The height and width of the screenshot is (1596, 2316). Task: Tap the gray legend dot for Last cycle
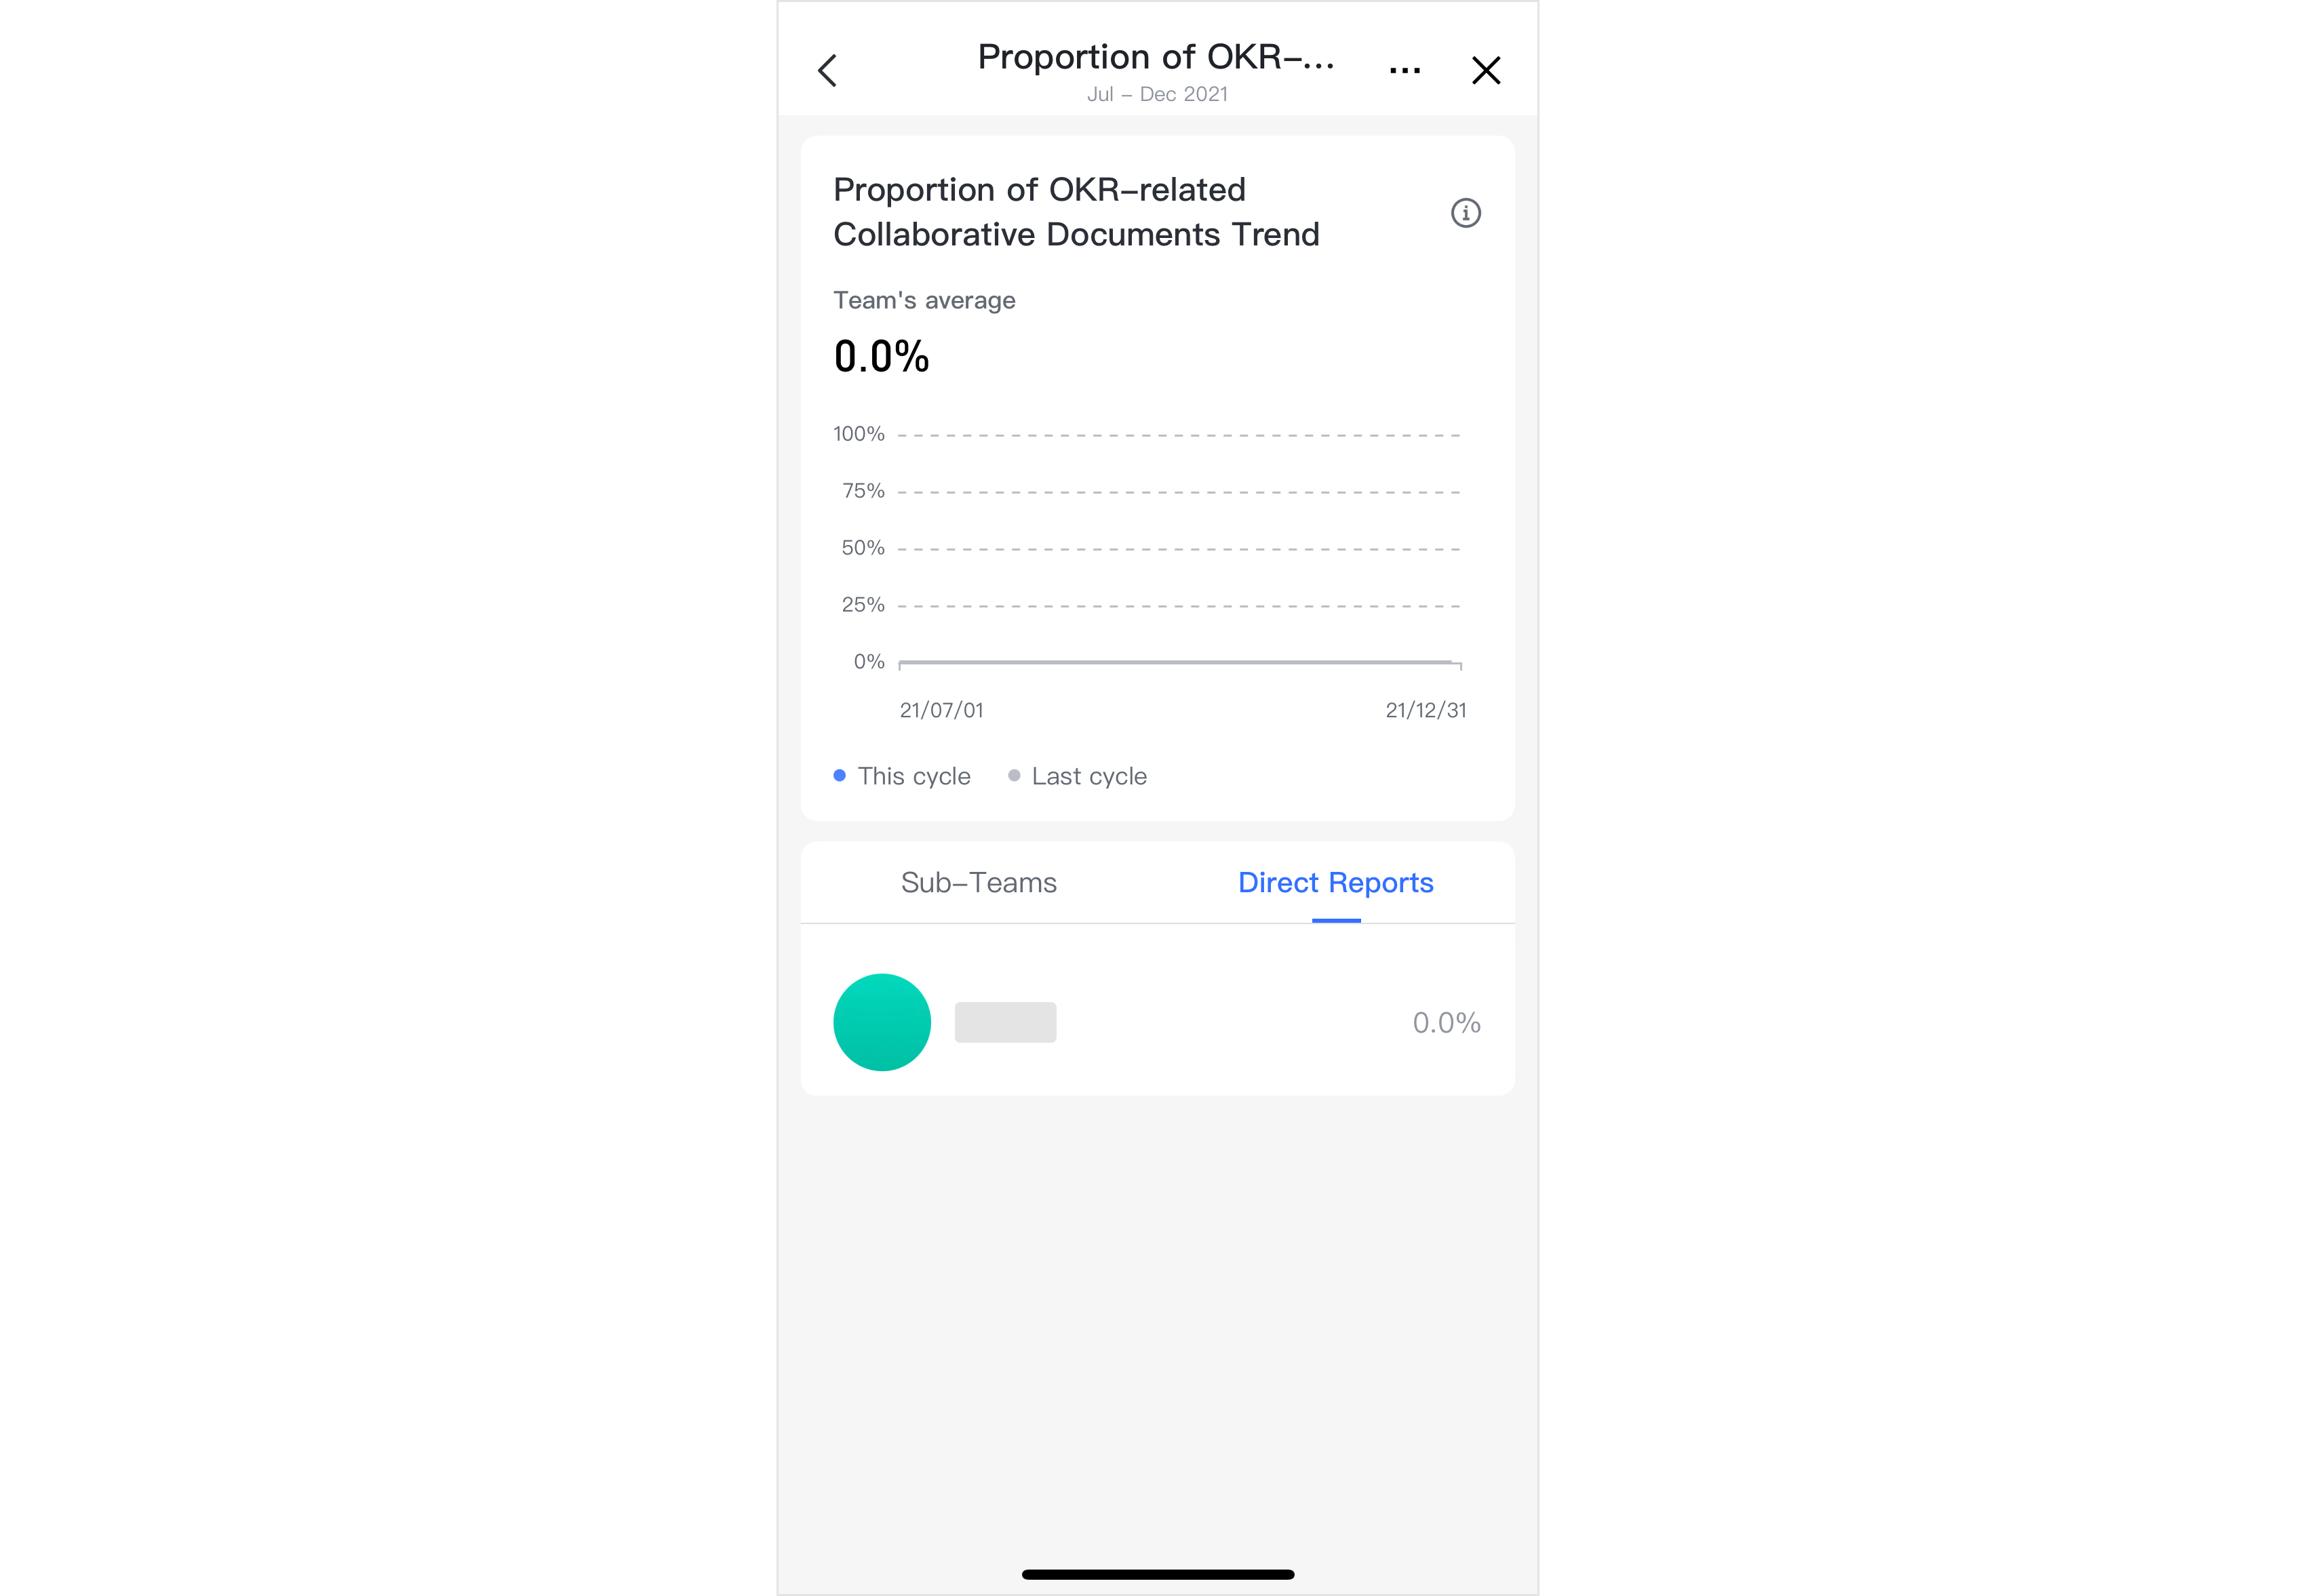[x=1013, y=775]
